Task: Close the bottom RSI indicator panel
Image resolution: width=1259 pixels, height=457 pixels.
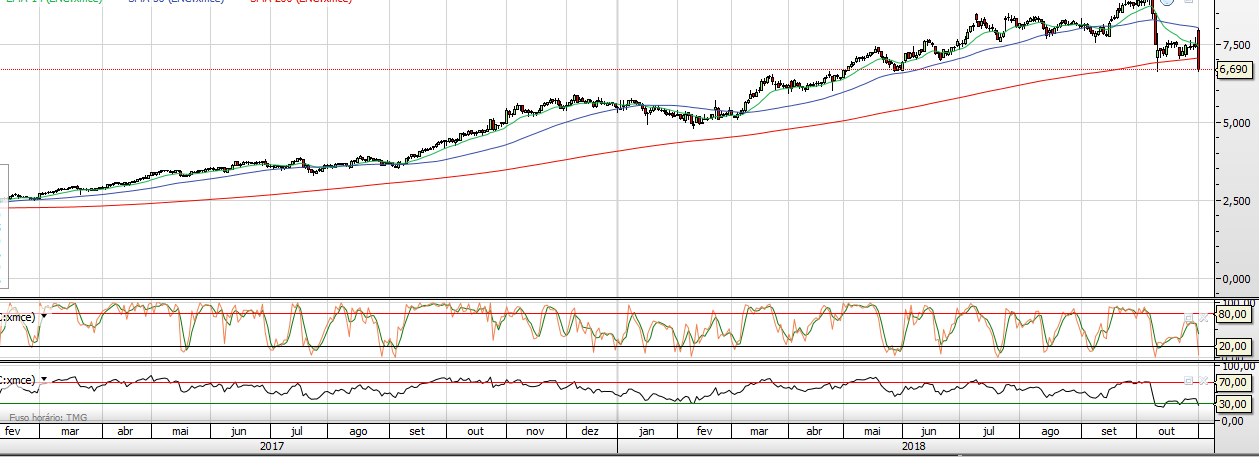Action: (x=1204, y=382)
